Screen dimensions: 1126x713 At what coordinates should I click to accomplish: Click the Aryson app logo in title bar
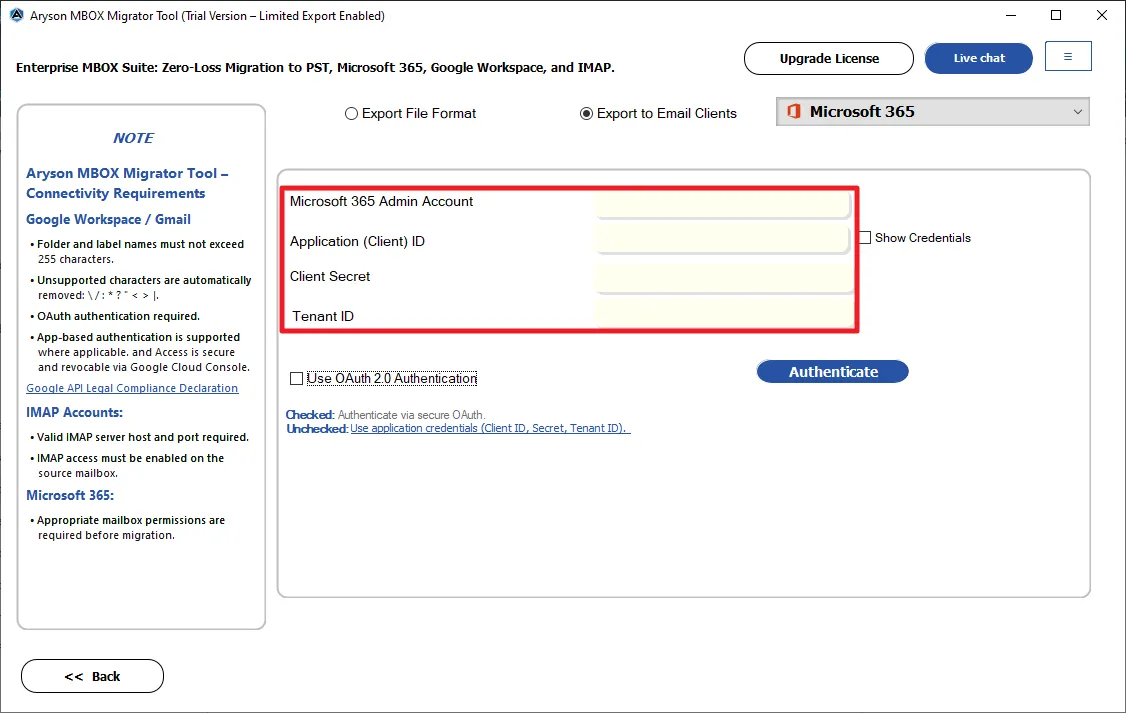click(x=16, y=15)
